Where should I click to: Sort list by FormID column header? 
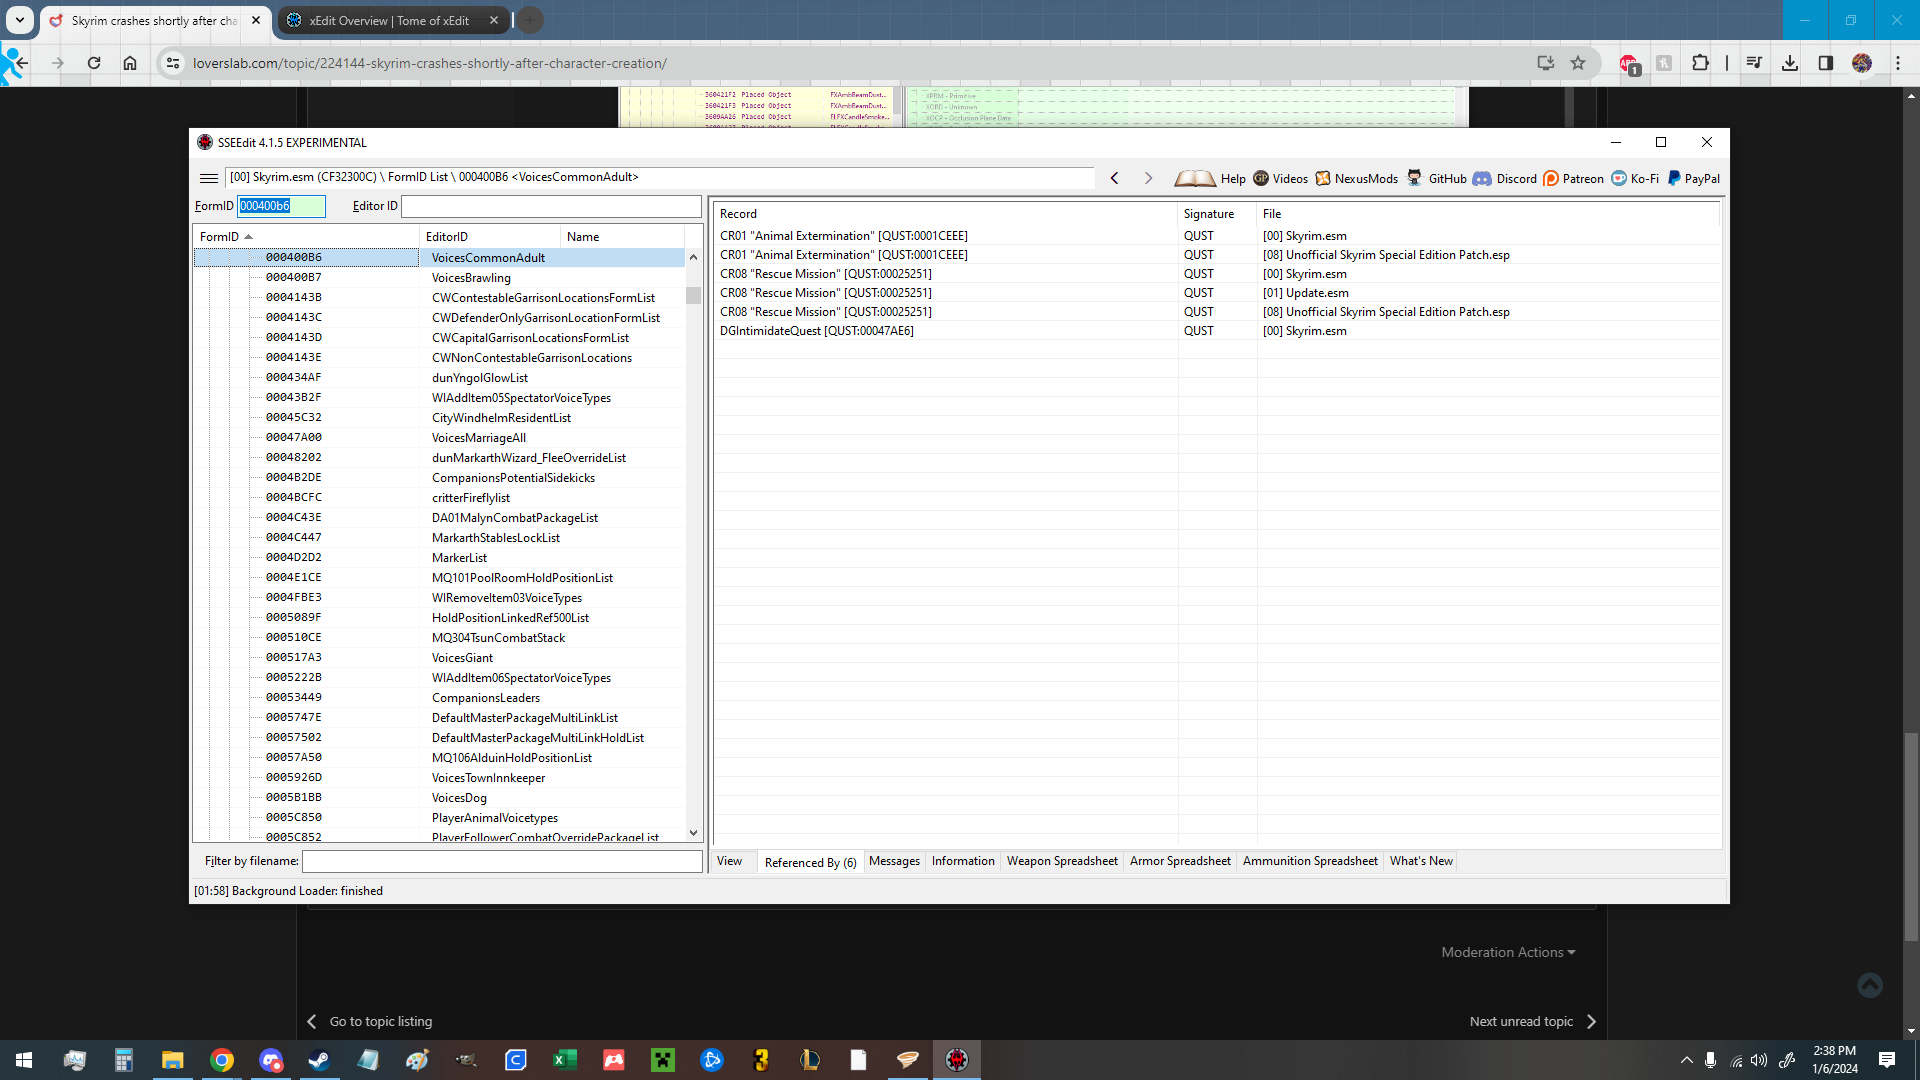point(305,237)
